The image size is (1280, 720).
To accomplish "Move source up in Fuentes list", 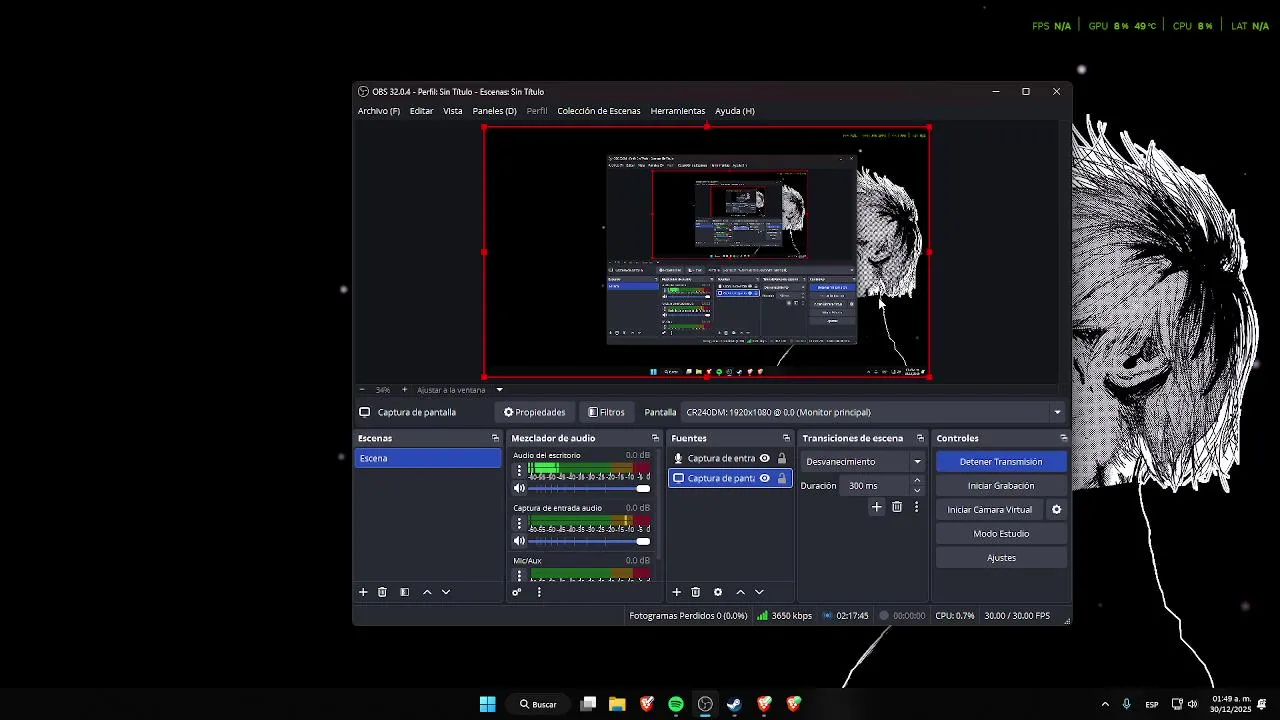I will coord(740,592).
